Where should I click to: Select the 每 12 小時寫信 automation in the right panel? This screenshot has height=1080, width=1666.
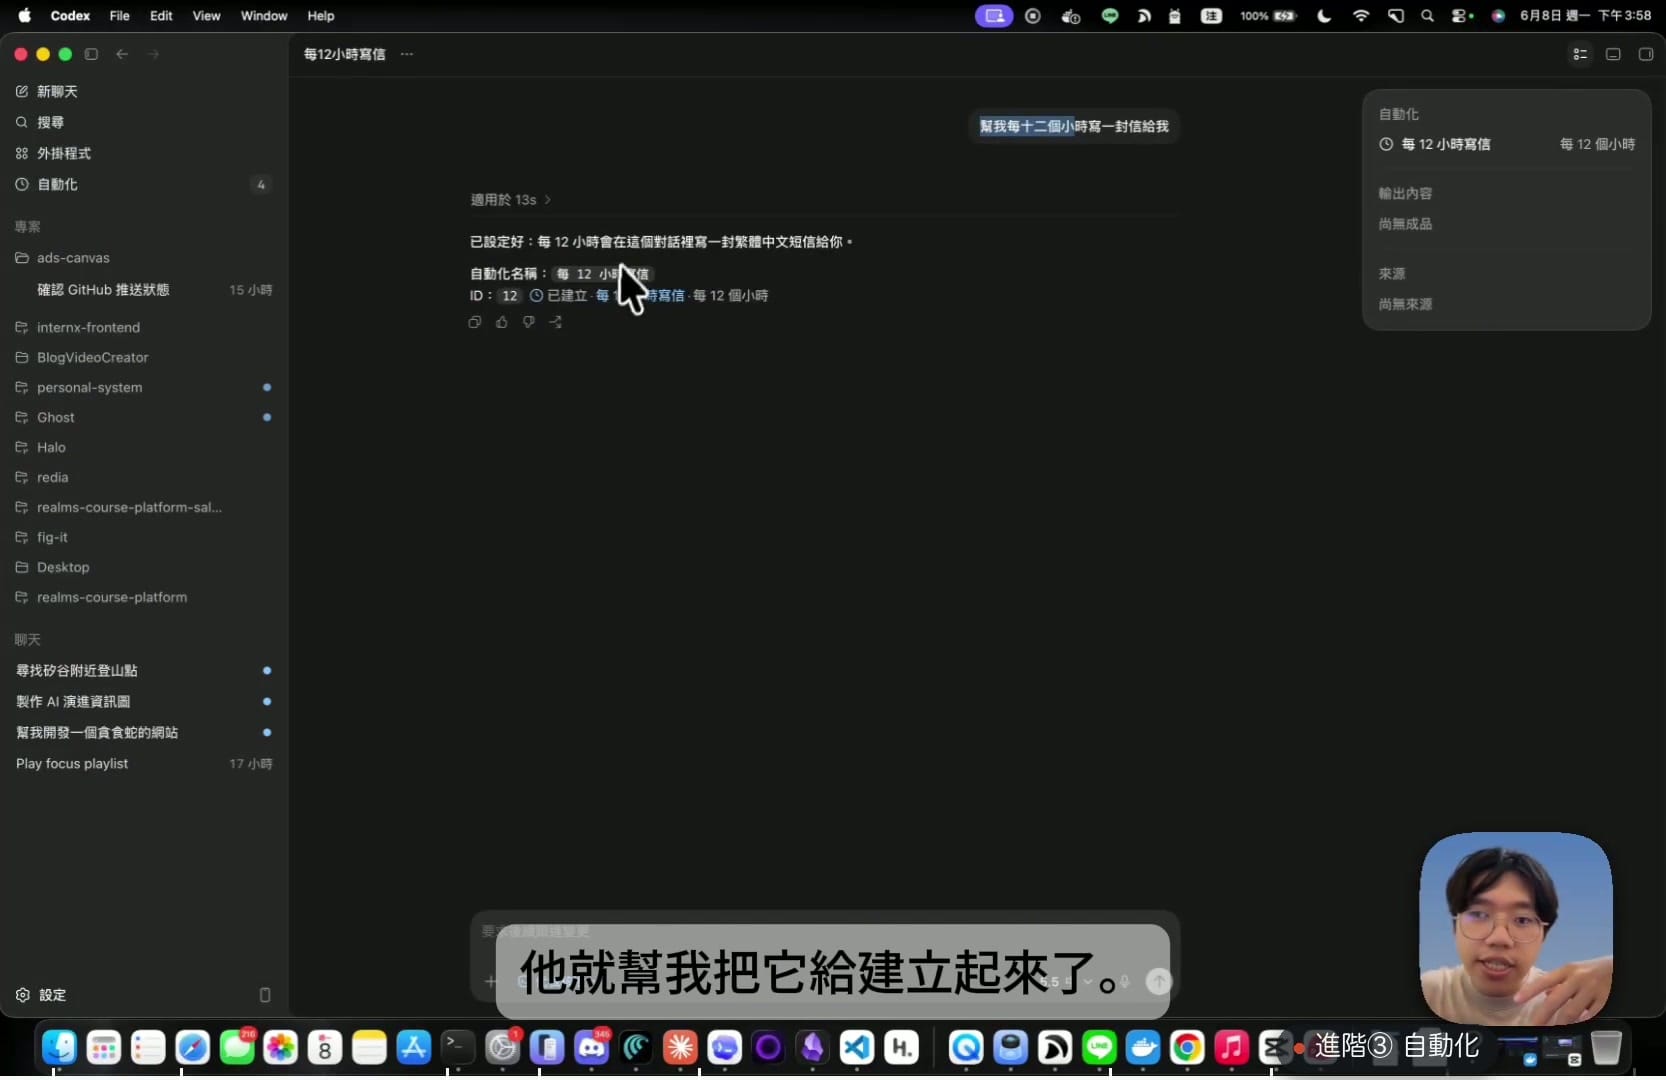(1506, 144)
